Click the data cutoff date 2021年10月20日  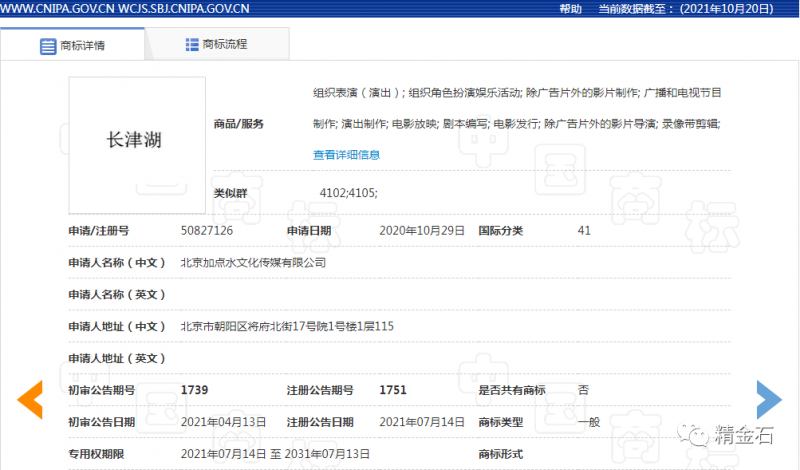[x=727, y=9]
